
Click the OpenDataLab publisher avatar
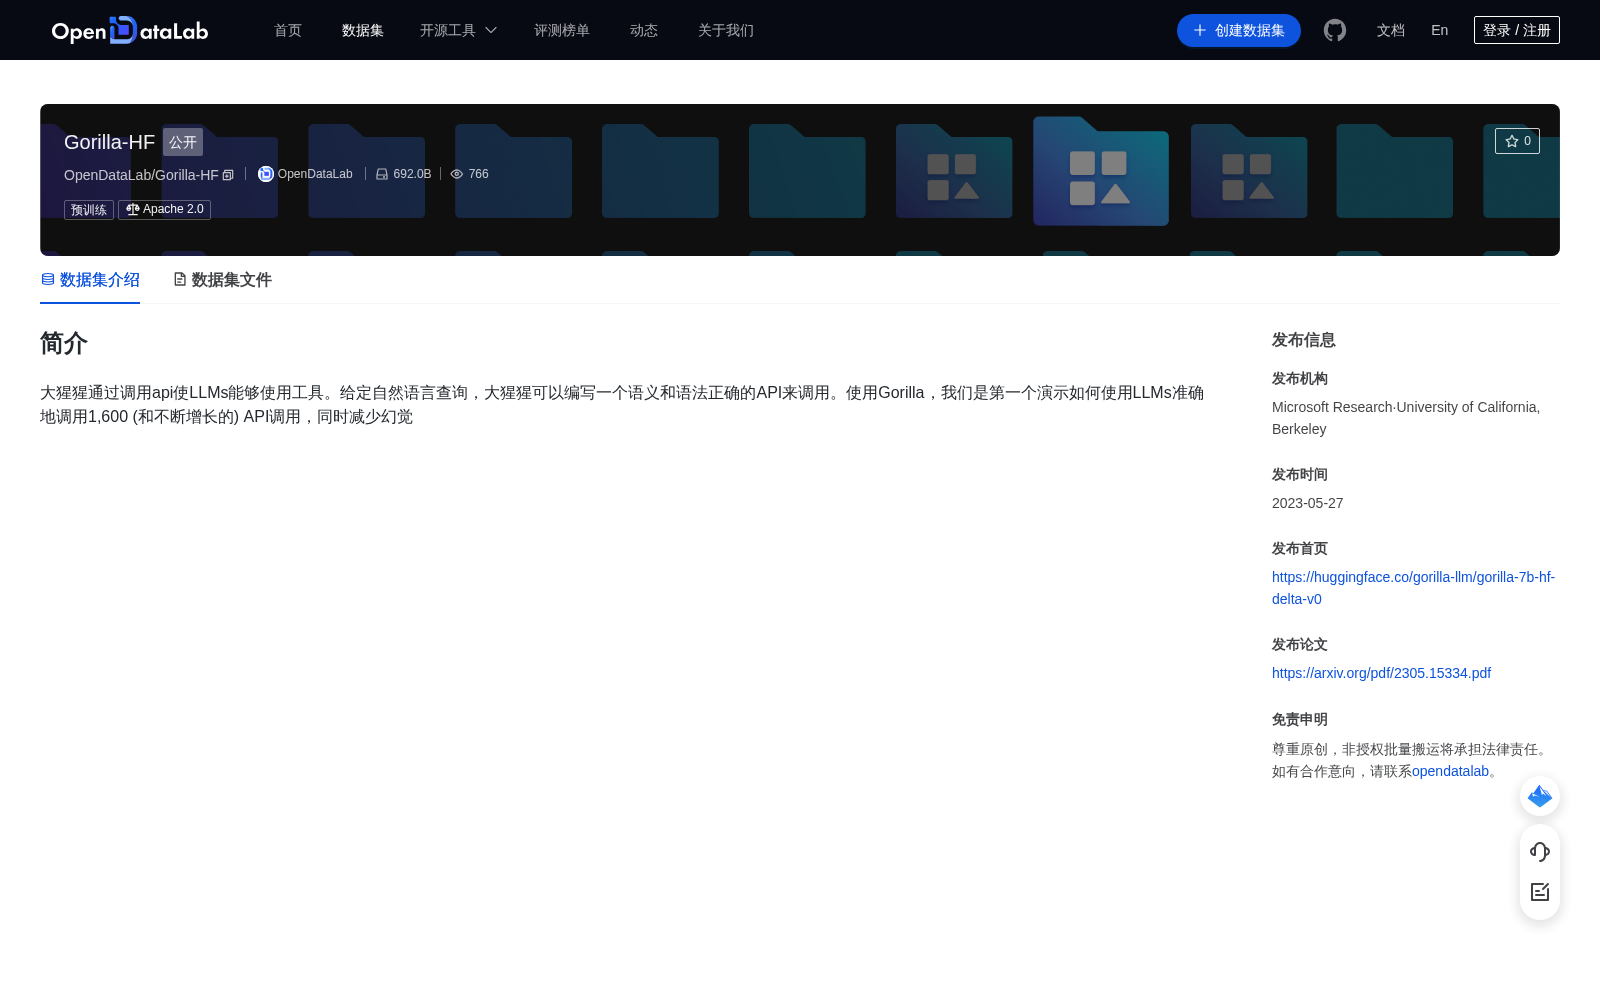point(266,174)
